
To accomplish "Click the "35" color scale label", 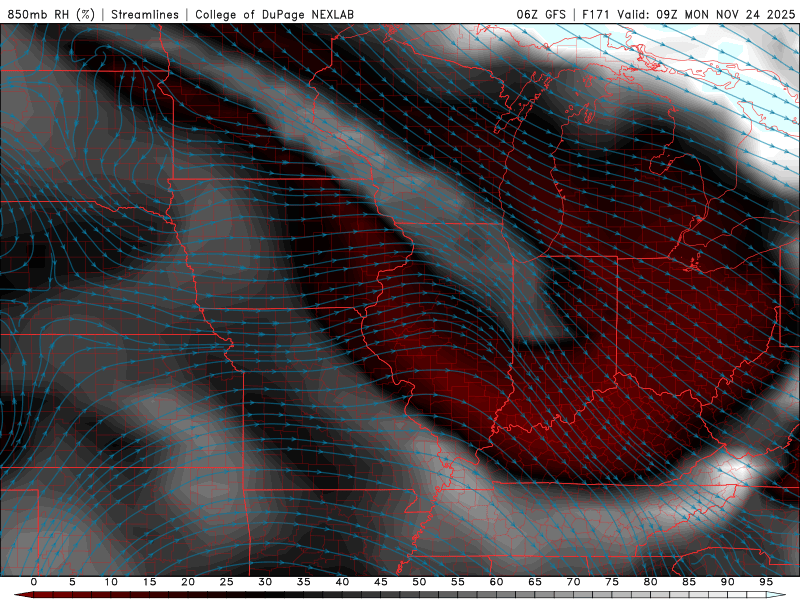I will click(x=304, y=582).
